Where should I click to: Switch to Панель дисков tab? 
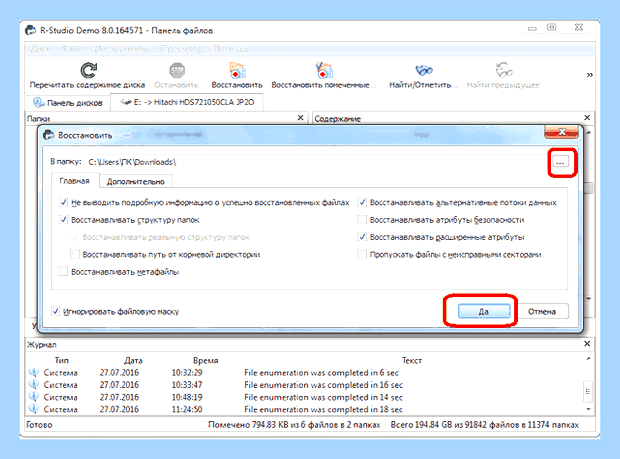point(68,103)
